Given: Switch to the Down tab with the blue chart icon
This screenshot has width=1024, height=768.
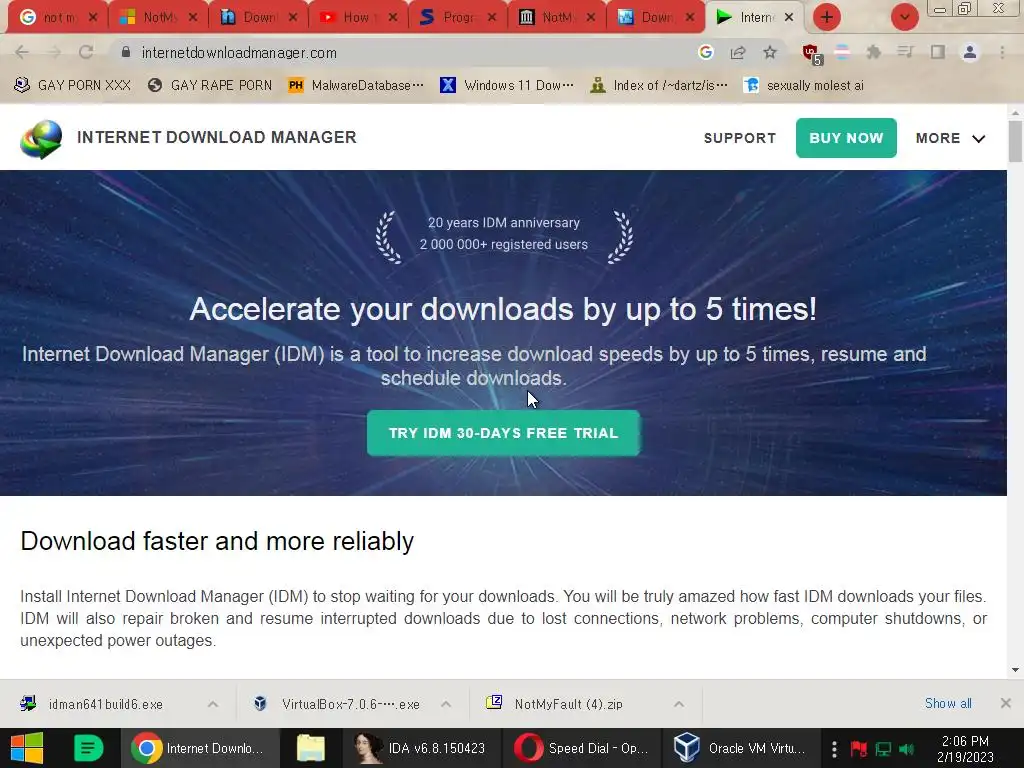Looking at the screenshot, I should (655, 18).
